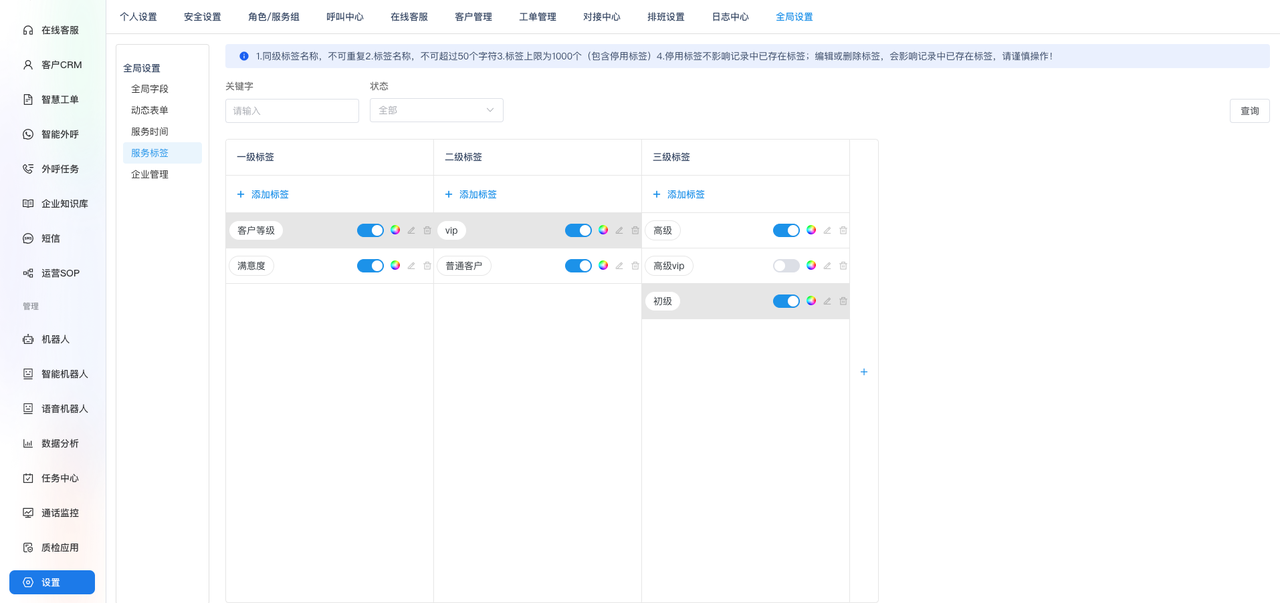
Task: Select 企业管理 in the settings tree
Action: [150, 174]
